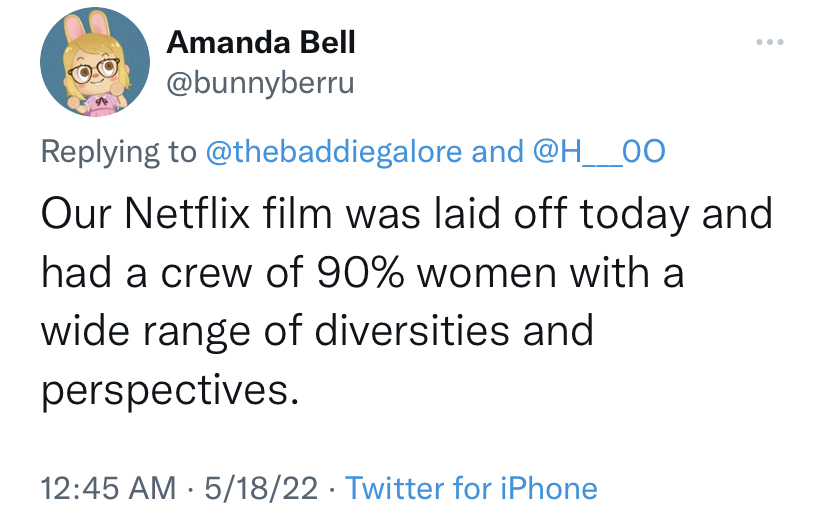828x532 pixels.
Task: Open the @bunnyberru handle
Action: [x=260, y=83]
